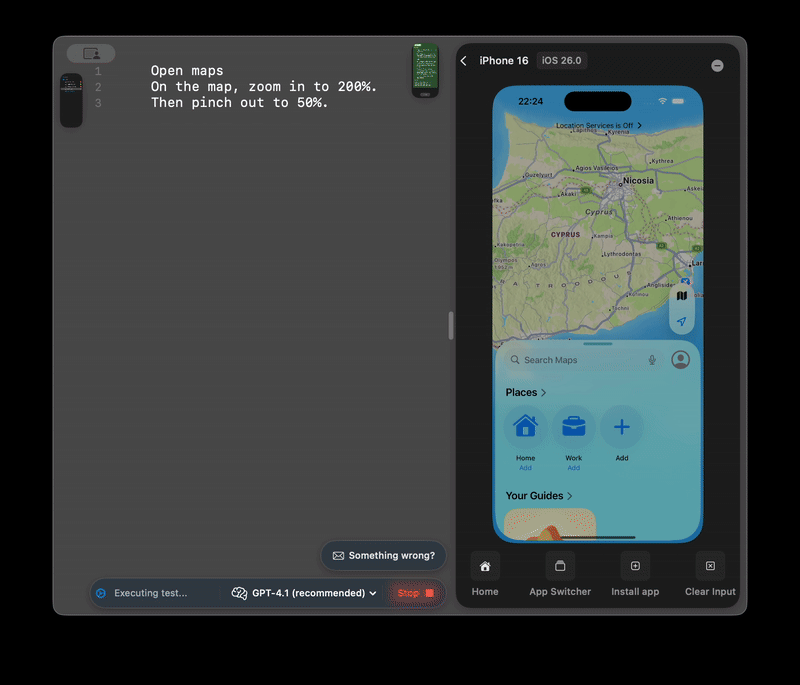This screenshot has width=800, height=685.
Task: Tap the Home place icon
Action: [x=525, y=426]
